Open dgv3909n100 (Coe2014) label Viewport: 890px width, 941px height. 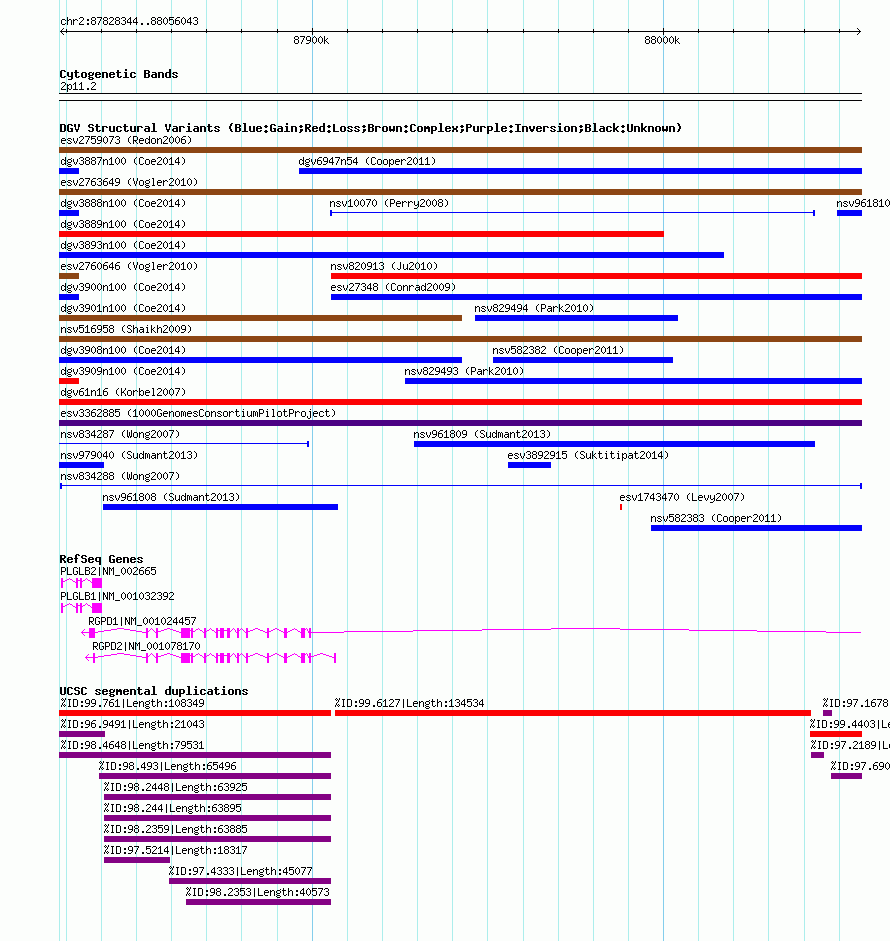123,371
